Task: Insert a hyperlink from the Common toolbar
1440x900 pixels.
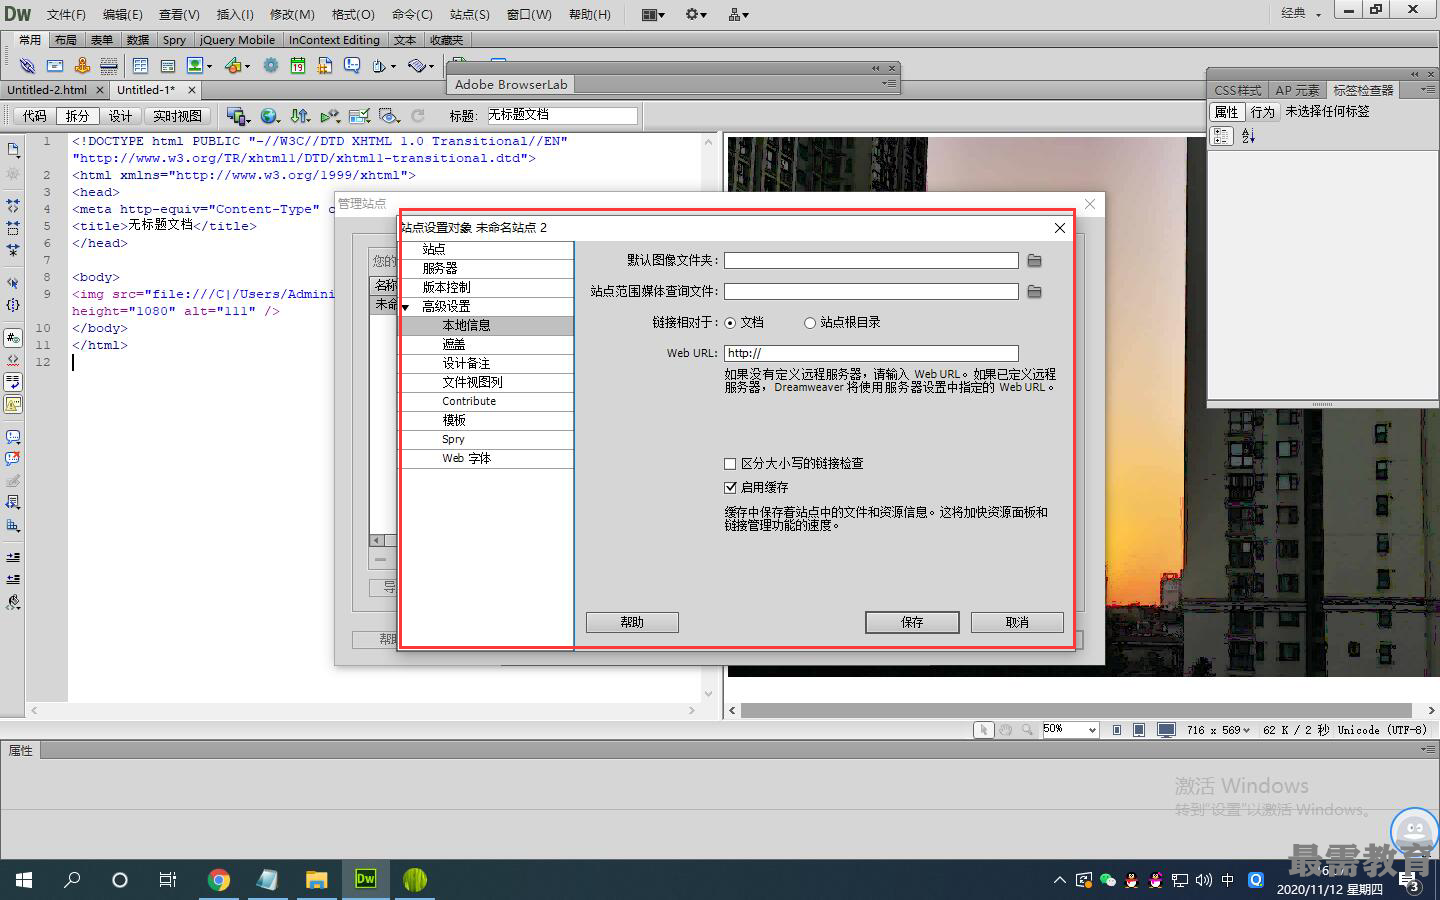Action: (27, 66)
